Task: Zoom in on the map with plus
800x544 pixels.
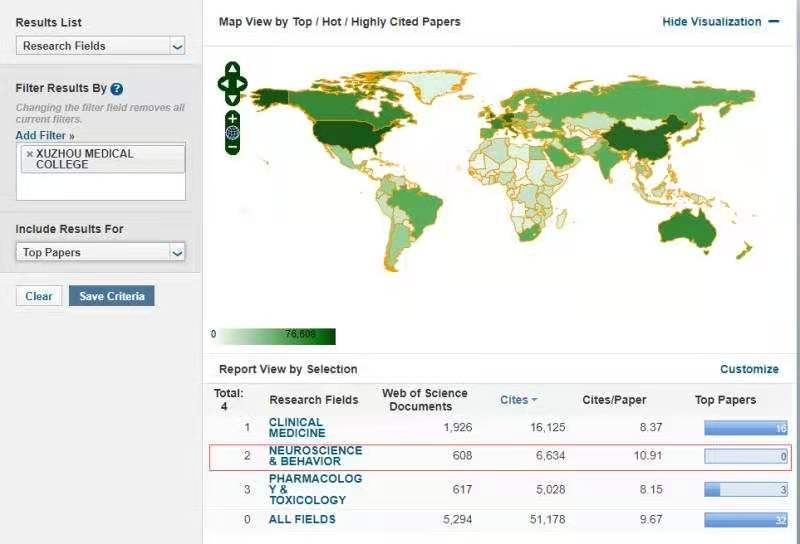Action: click(232, 119)
